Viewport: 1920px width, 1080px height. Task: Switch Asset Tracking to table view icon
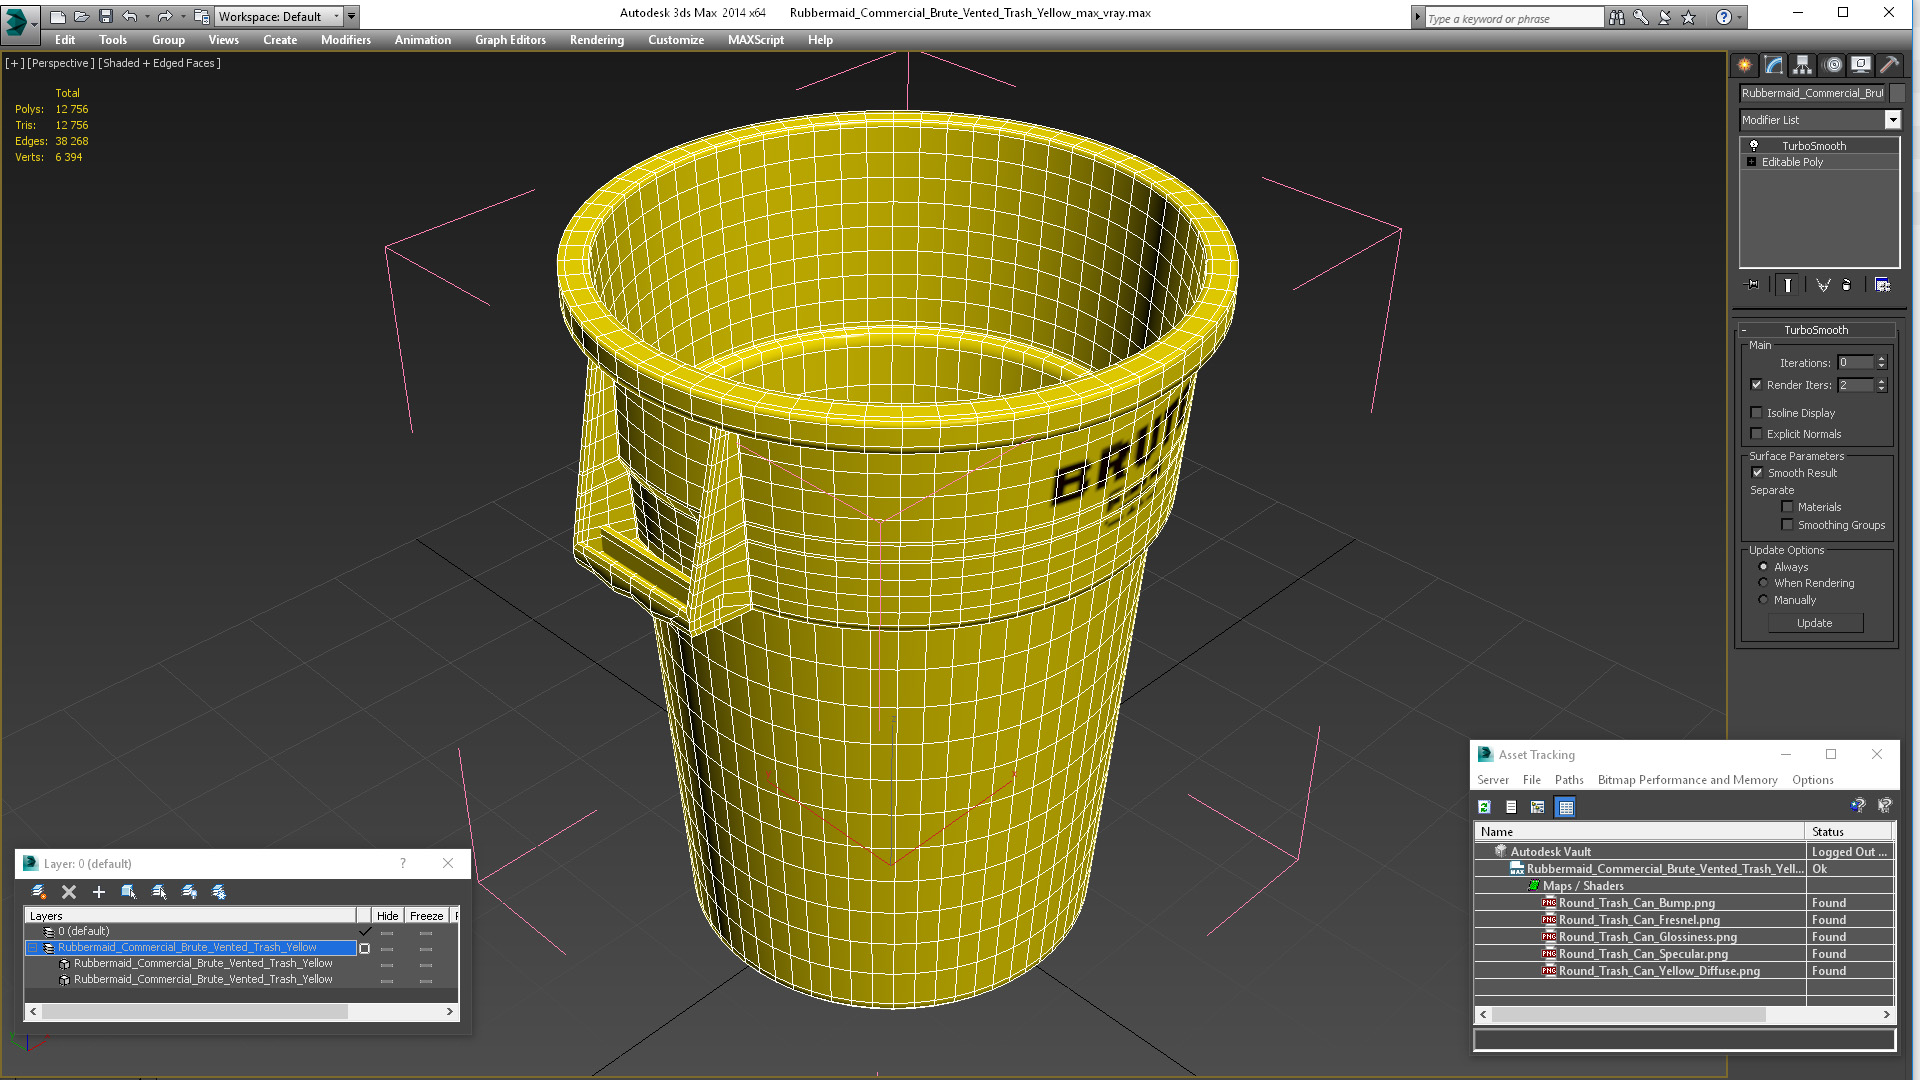coord(1566,807)
